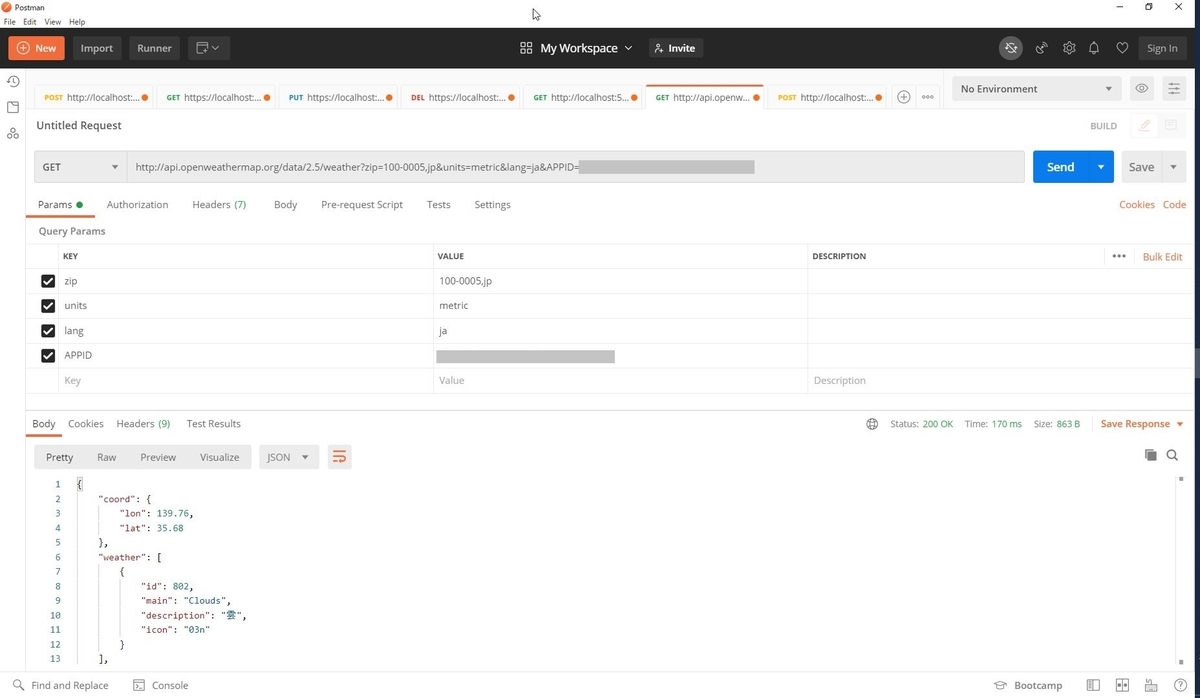This screenshot has width=1200, height=698.
Task: Open Bootcamp in the status bar
Action: pos(1028,685)
